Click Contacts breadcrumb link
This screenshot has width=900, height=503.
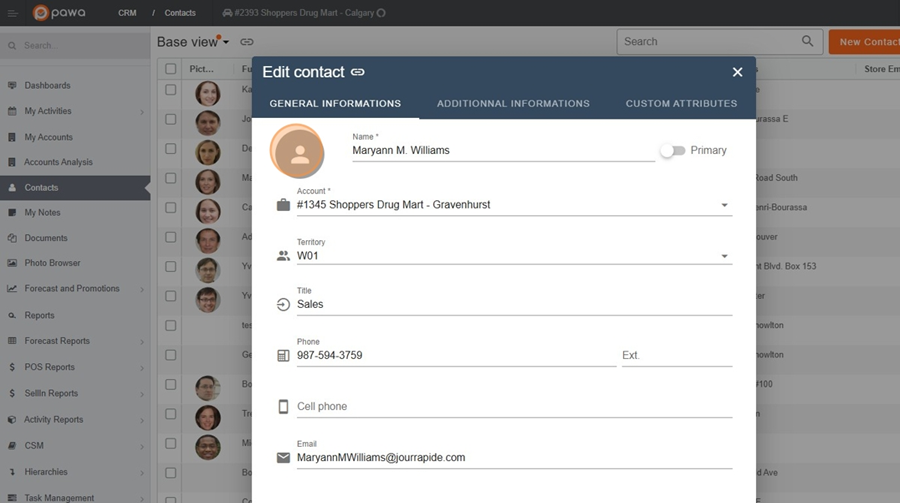(x=180, y=13)
